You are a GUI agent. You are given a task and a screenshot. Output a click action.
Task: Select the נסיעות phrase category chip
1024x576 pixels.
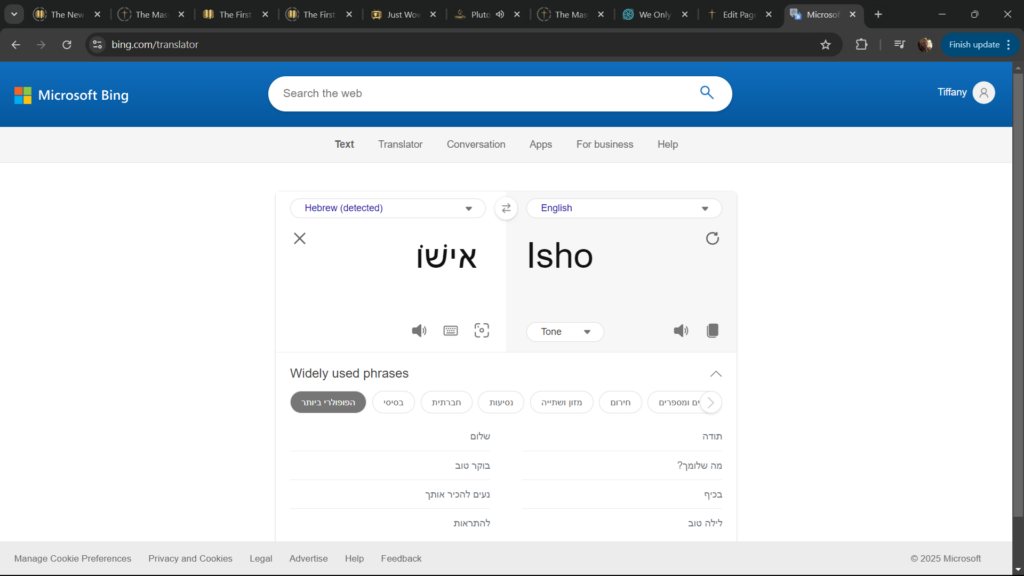[501, 403]
